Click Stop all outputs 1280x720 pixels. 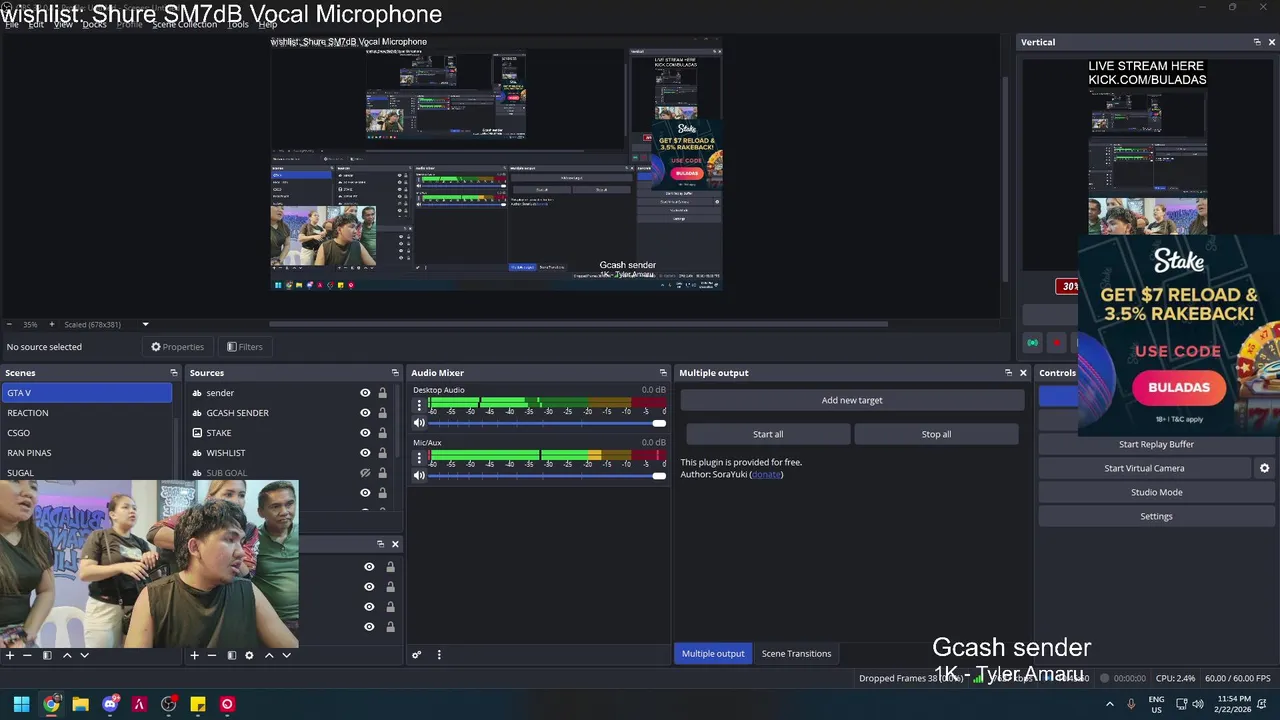(x=936, y=434)
